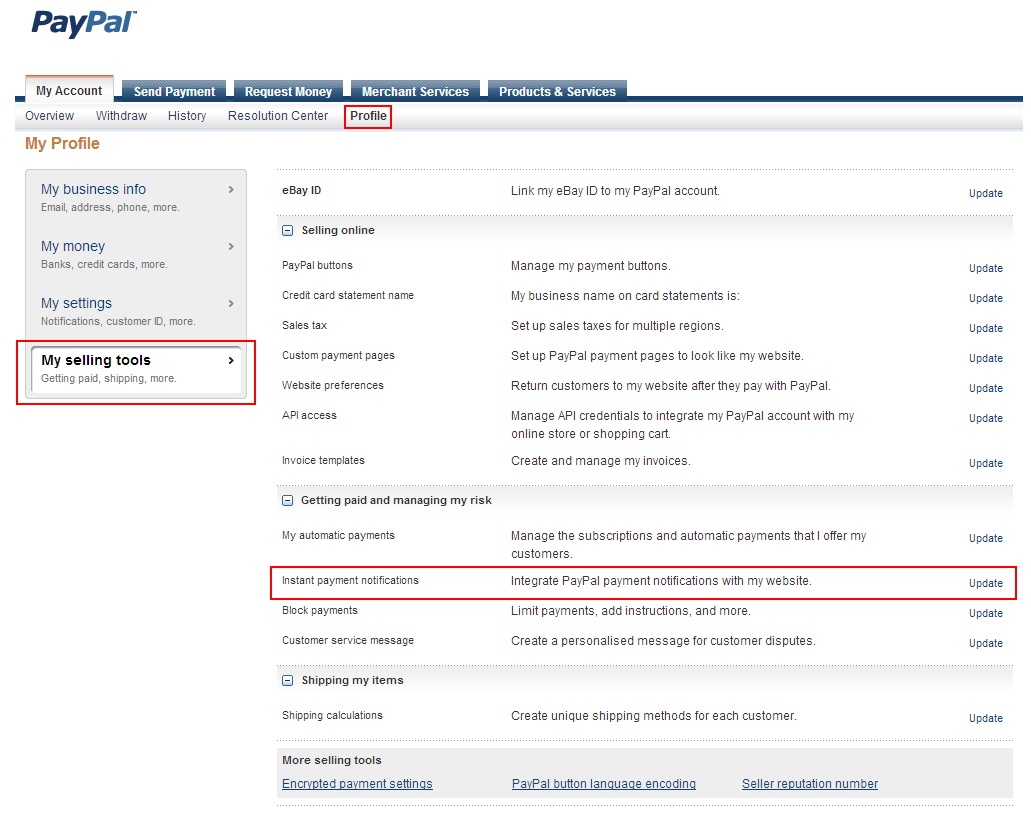Click the API access label
This screenshot has width=1031, height=819.
coord(309,415)
